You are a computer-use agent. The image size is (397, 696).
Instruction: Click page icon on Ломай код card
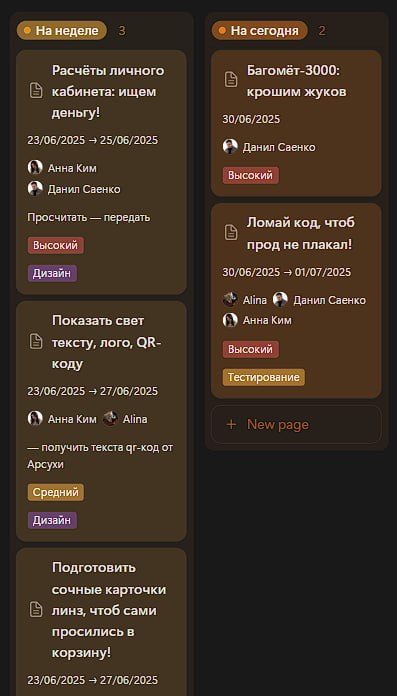click(x=231, y=232)
